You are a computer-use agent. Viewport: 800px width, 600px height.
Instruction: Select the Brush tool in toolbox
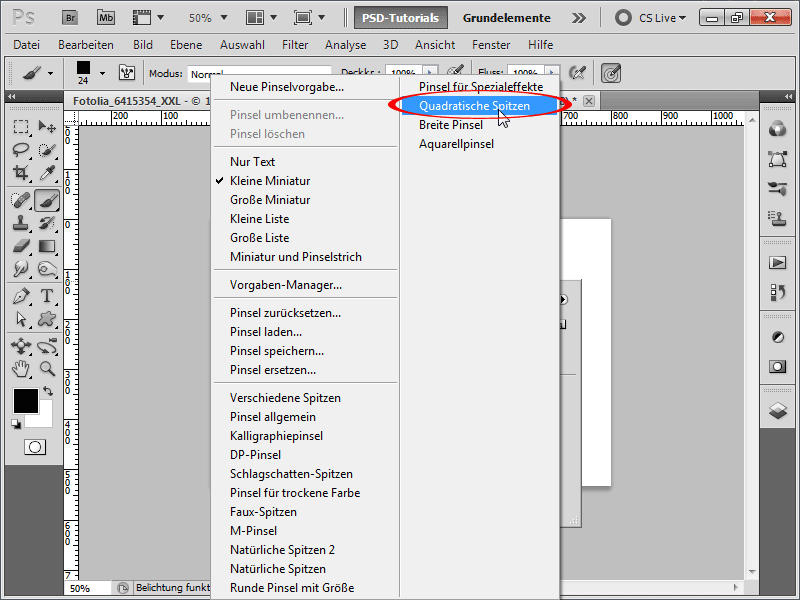coord(47,200)
